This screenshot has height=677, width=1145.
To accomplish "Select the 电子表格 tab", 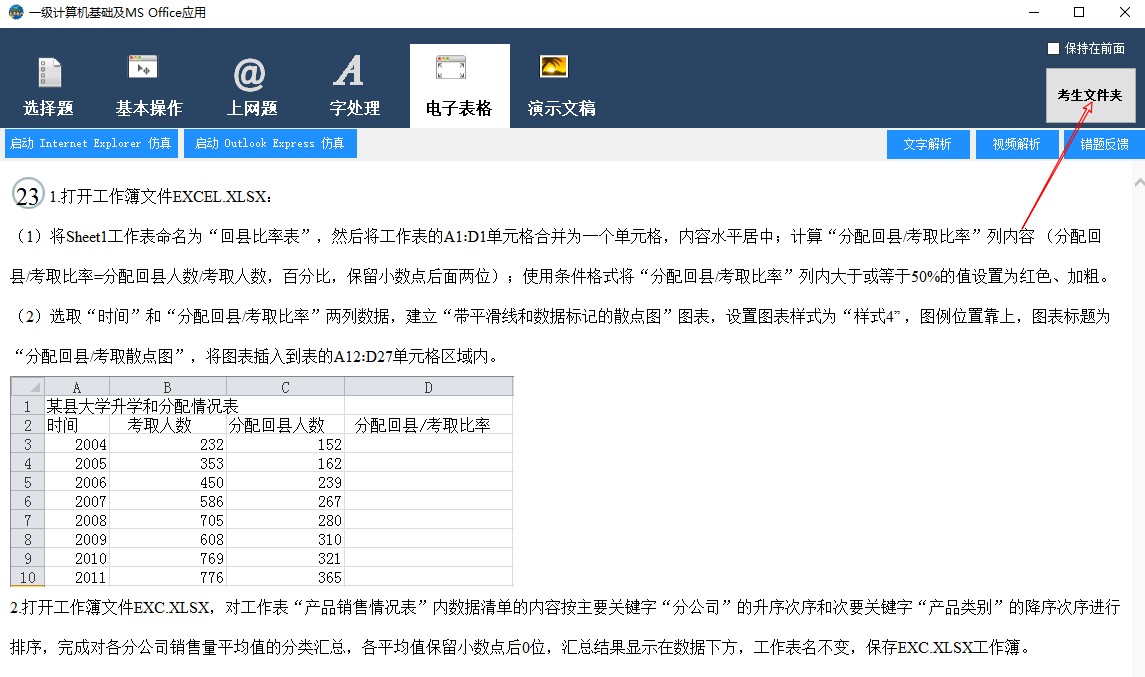I will 459,86.
